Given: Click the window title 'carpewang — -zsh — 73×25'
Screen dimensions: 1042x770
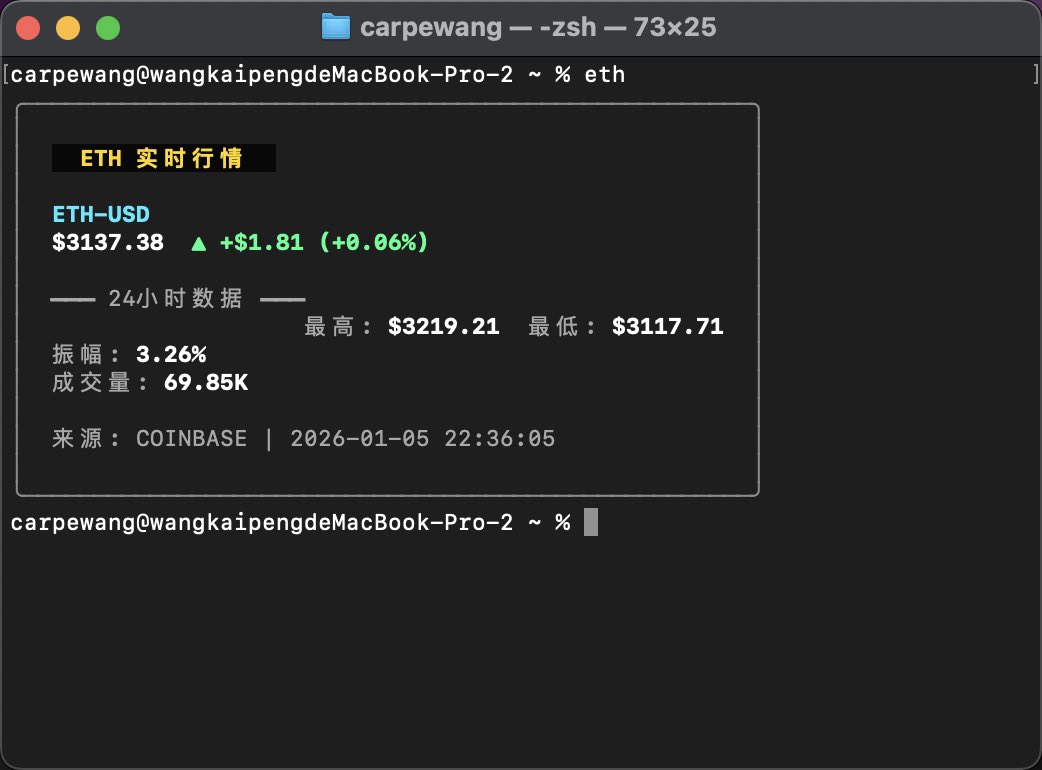Looking at the screenshot, I should [538, 27].
